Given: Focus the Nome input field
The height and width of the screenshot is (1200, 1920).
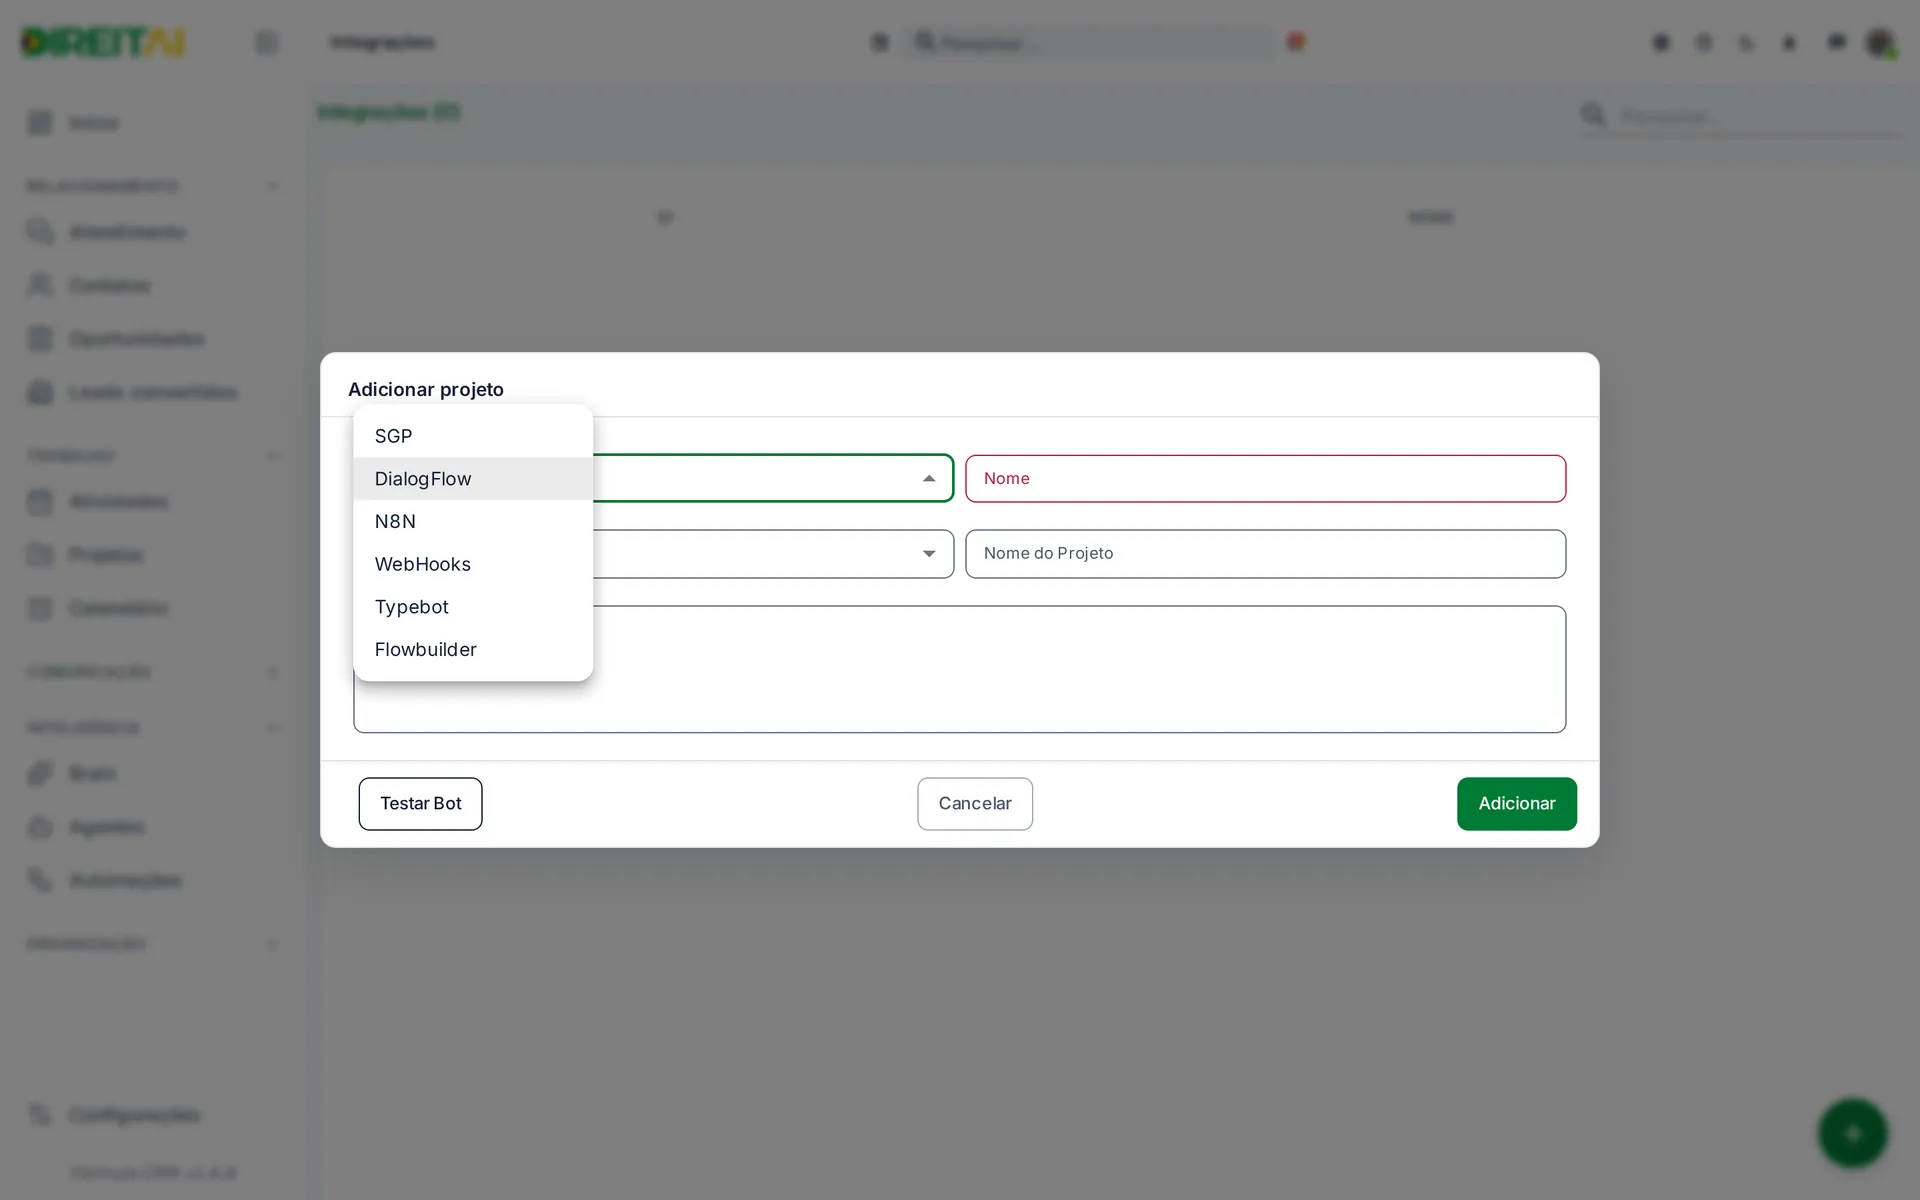Looking at the screenshot, I should (x=1265, y=479).
